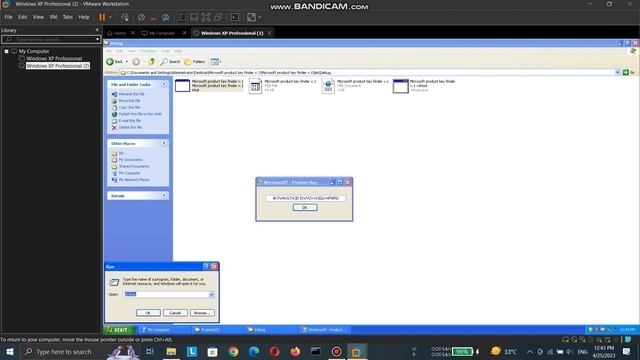This screenshot has height=360, width=640.
Task: Switch to Unity mode icon
Action: tap(218, 17)
